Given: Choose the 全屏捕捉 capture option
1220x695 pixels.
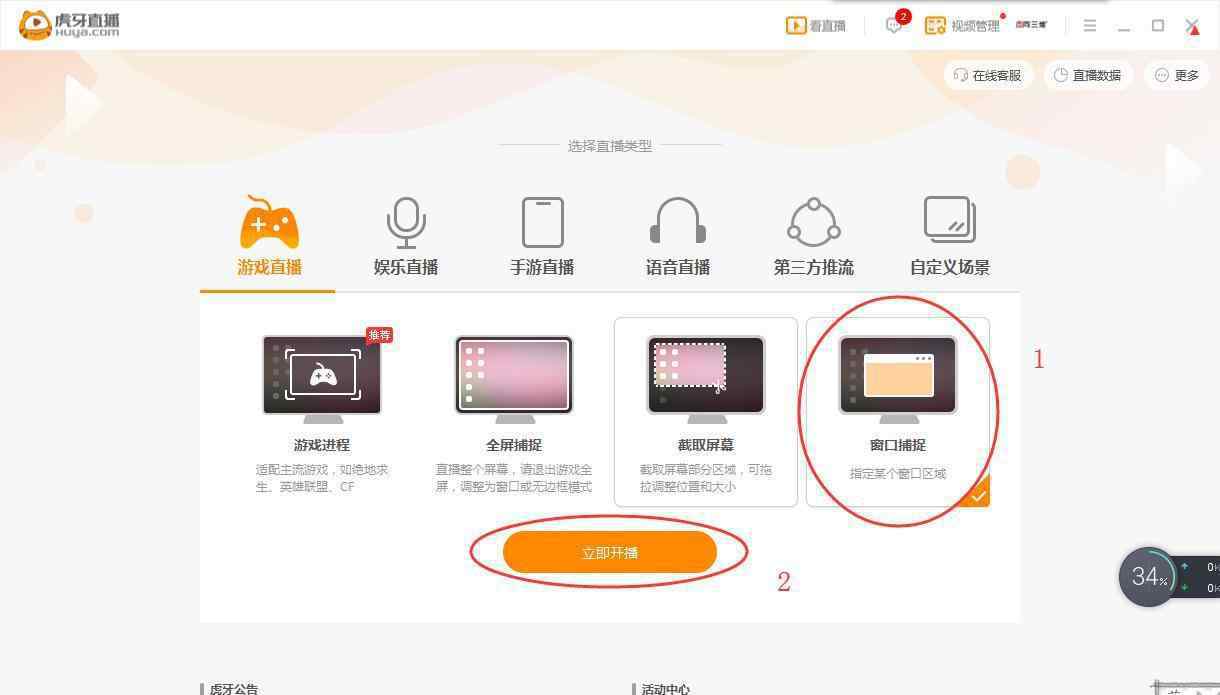Looking at the screenshot, I should tap(514, 412).
